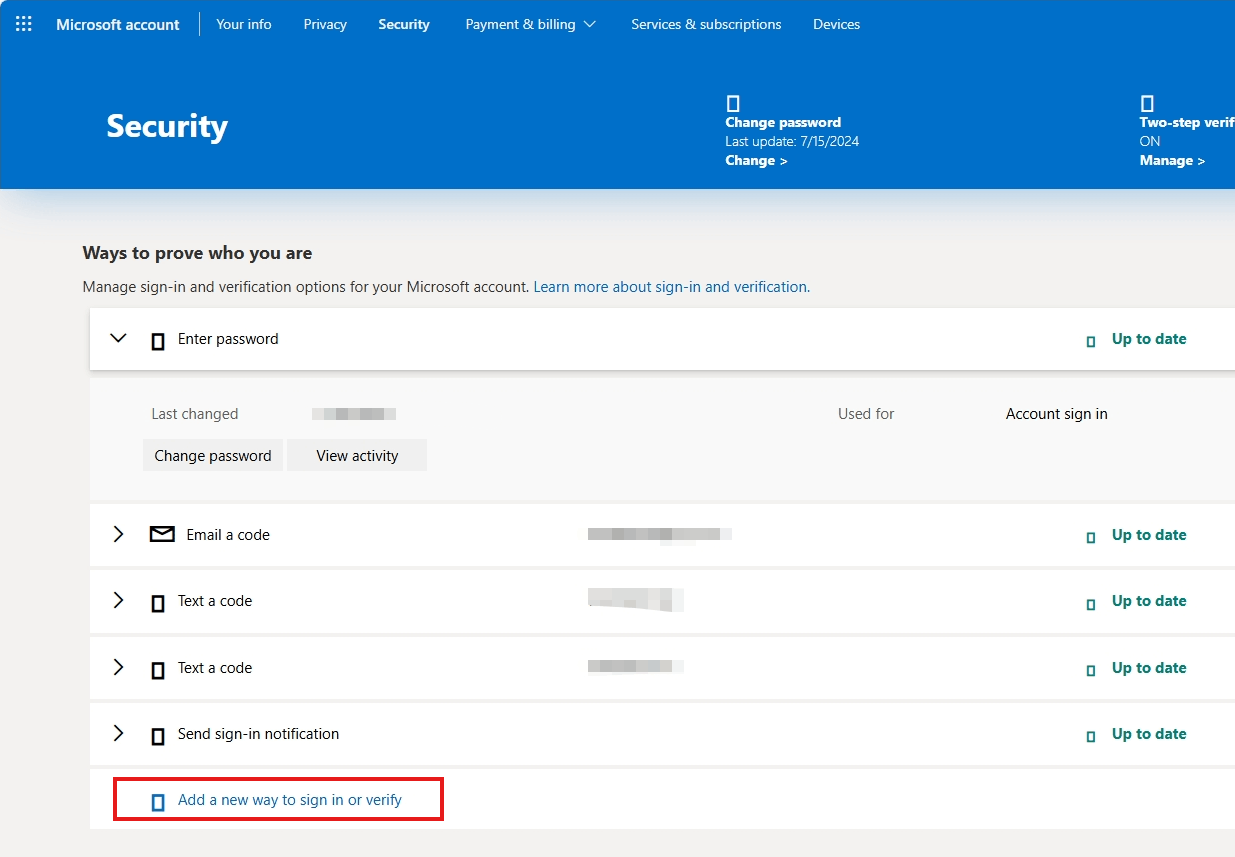This screenshot has height=857, width=1235.
Task: Click the icon next to Add a new way
Action: 157,802
